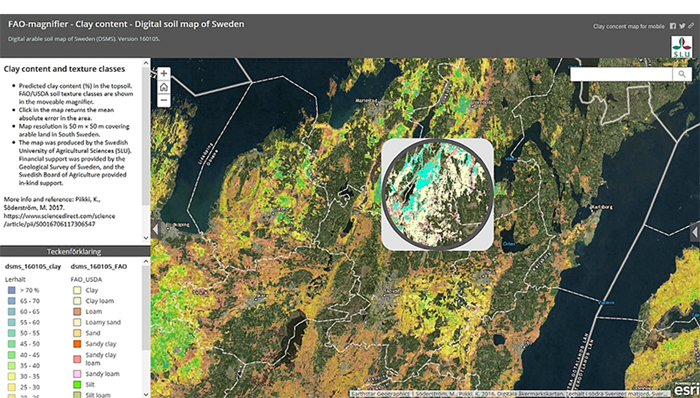Share the map on Facebook
The image size is (700, 398).
(x=673, y=26)
